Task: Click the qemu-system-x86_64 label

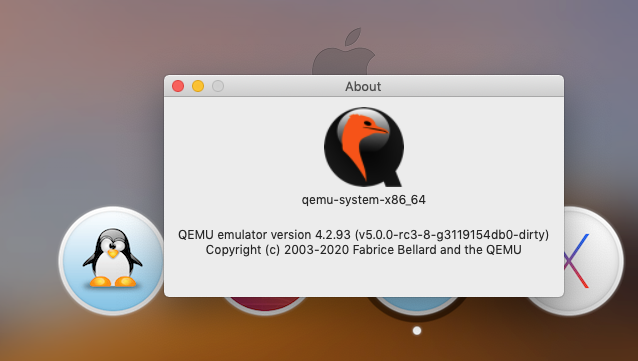Action: coord(363,200)
